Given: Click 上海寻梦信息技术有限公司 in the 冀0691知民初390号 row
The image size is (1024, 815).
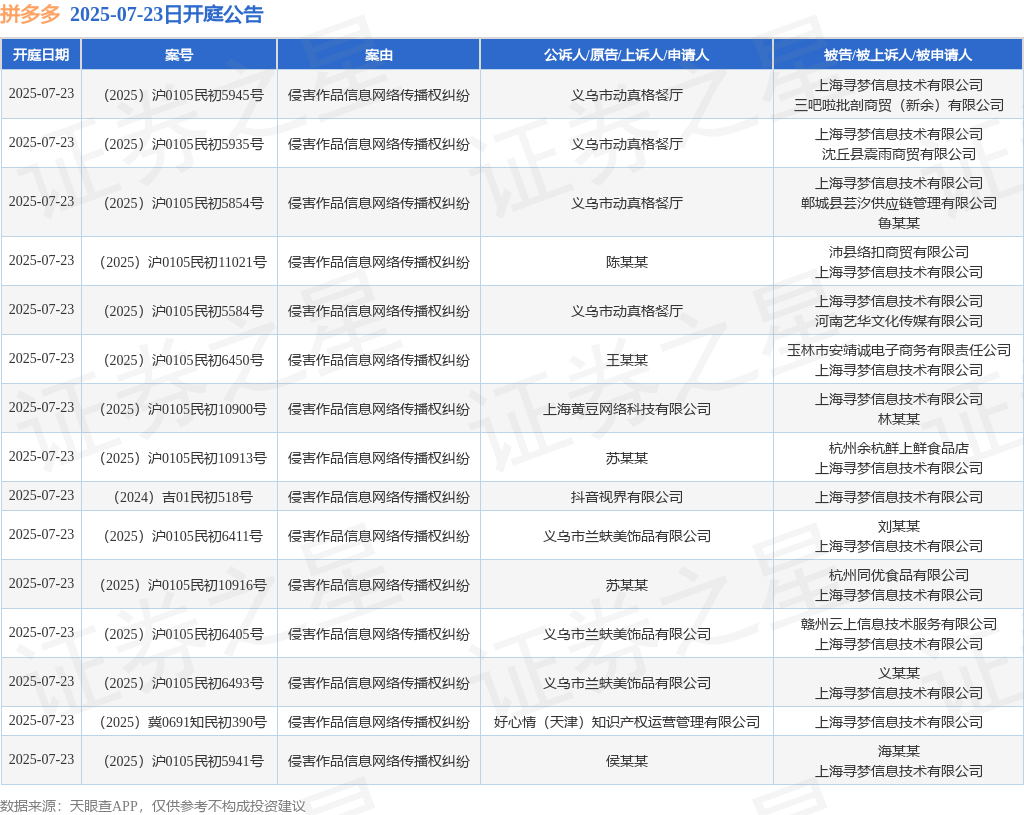Looking at the screenshot, I should pos(899,722).
